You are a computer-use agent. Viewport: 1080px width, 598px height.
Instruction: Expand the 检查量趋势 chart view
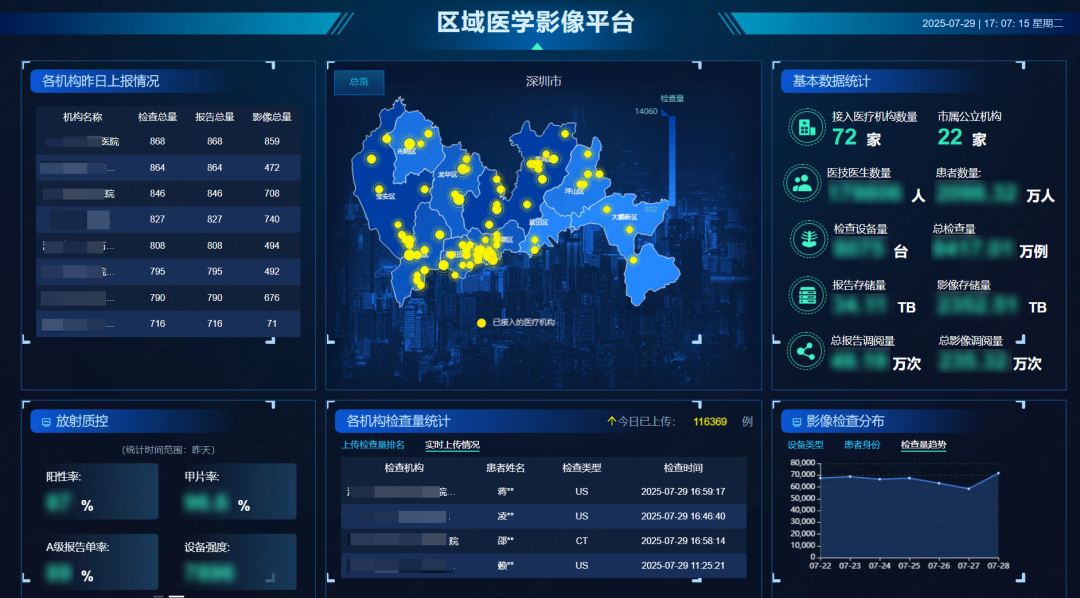click(x=925, y=443)
